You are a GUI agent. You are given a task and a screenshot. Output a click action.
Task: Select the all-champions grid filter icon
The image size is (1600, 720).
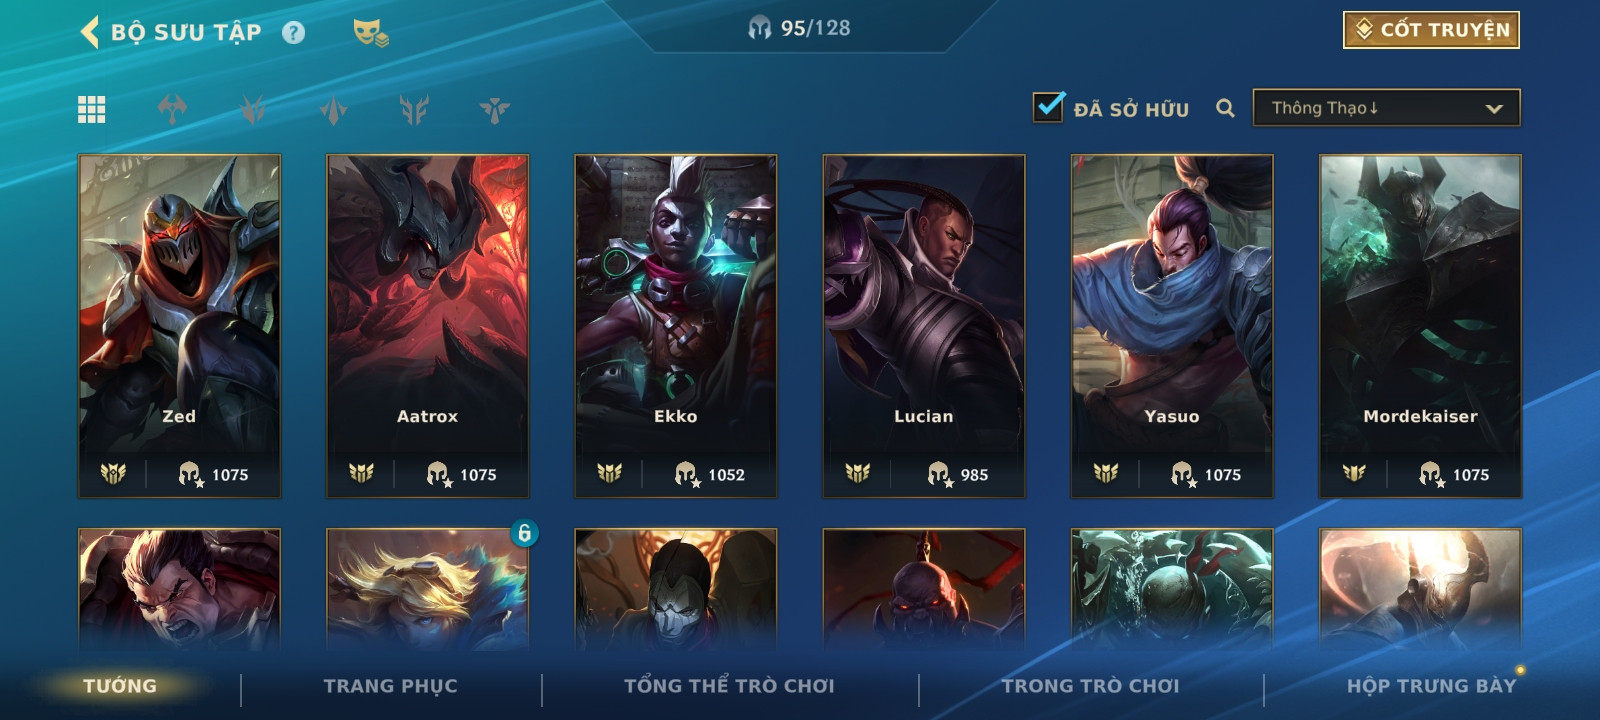pyautogui.click(x=92, y=110)
